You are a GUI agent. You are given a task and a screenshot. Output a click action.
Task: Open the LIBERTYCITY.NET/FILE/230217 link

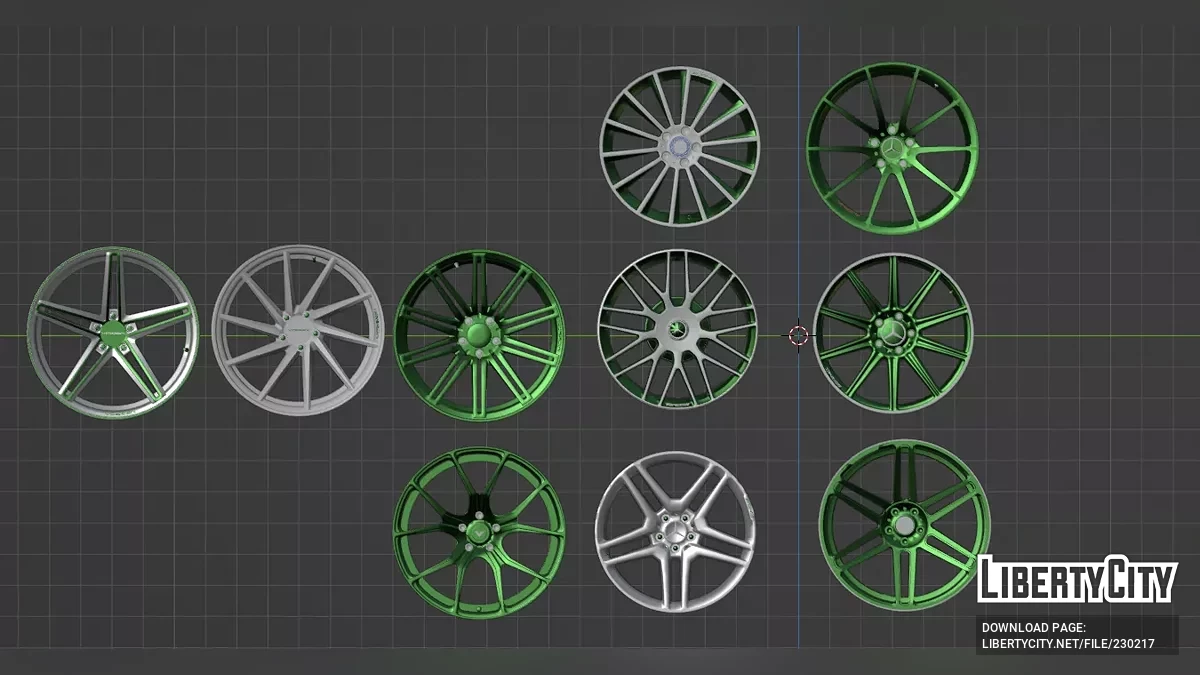tap(1068, 644)
